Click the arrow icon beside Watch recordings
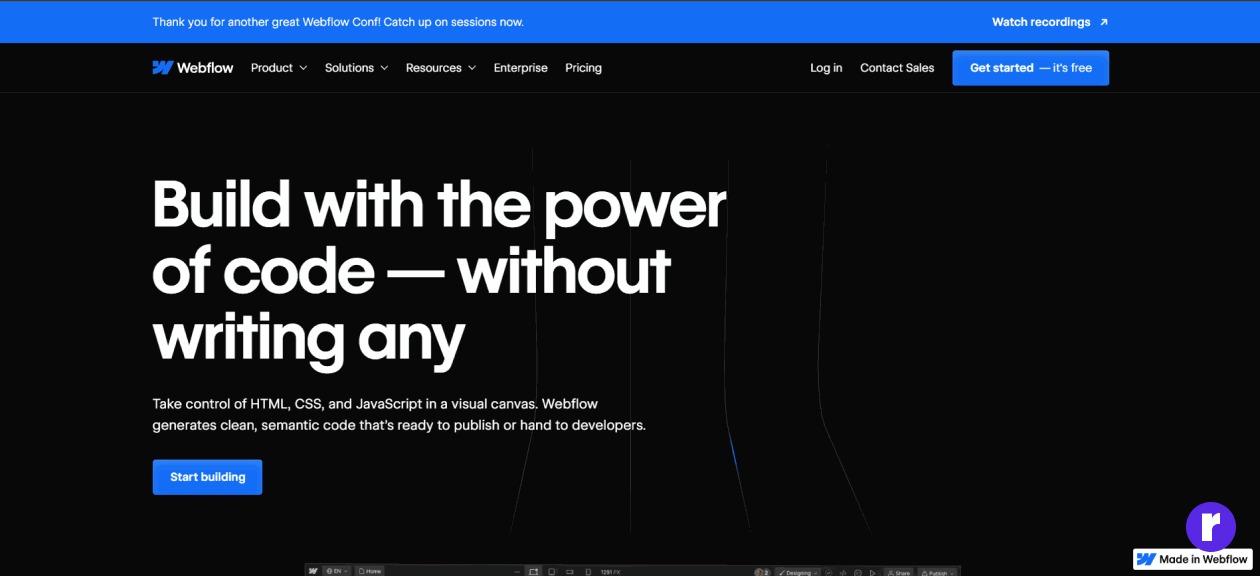Image resolution: width=1260 pixels, height=576 pixels. pos(1103,22)
